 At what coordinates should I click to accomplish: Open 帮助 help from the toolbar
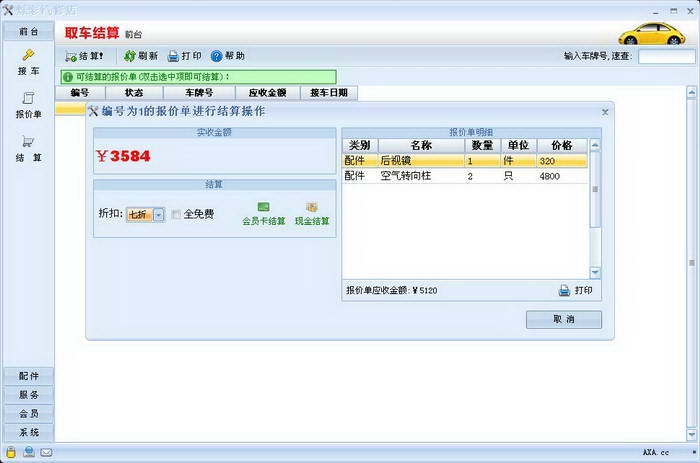coord(228,56)
